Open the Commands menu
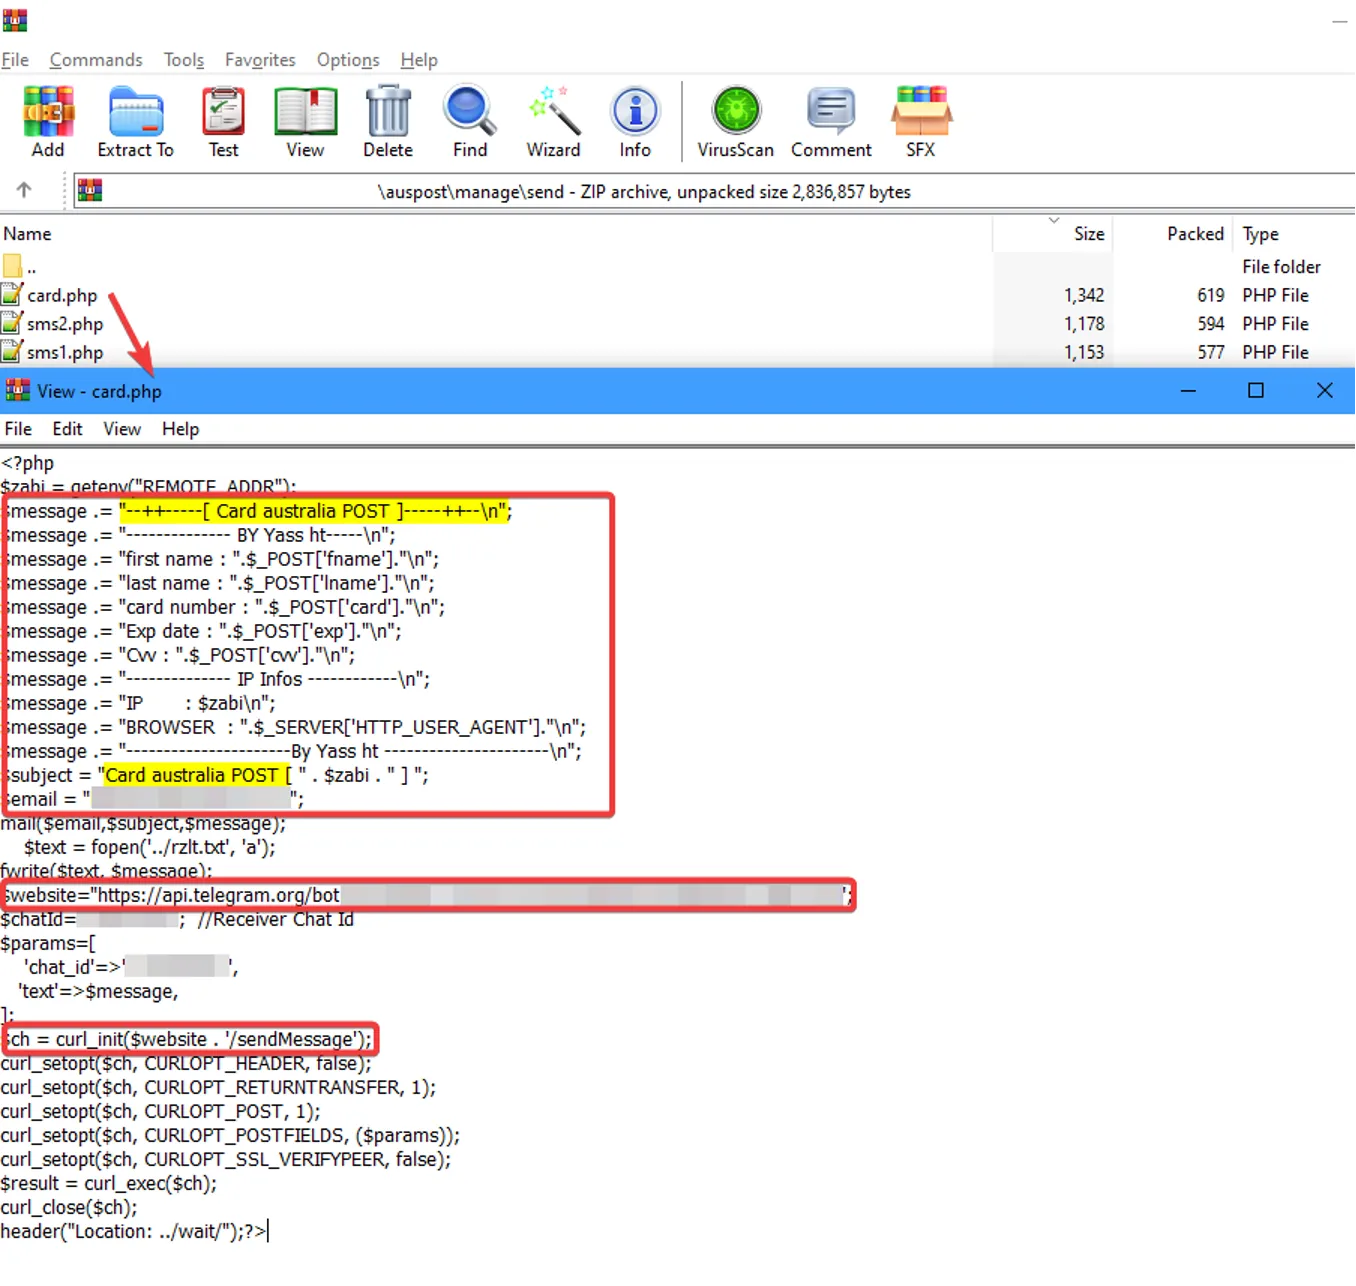The height and width of the screenshot is (1286, 1356). [x=96, y=60]
